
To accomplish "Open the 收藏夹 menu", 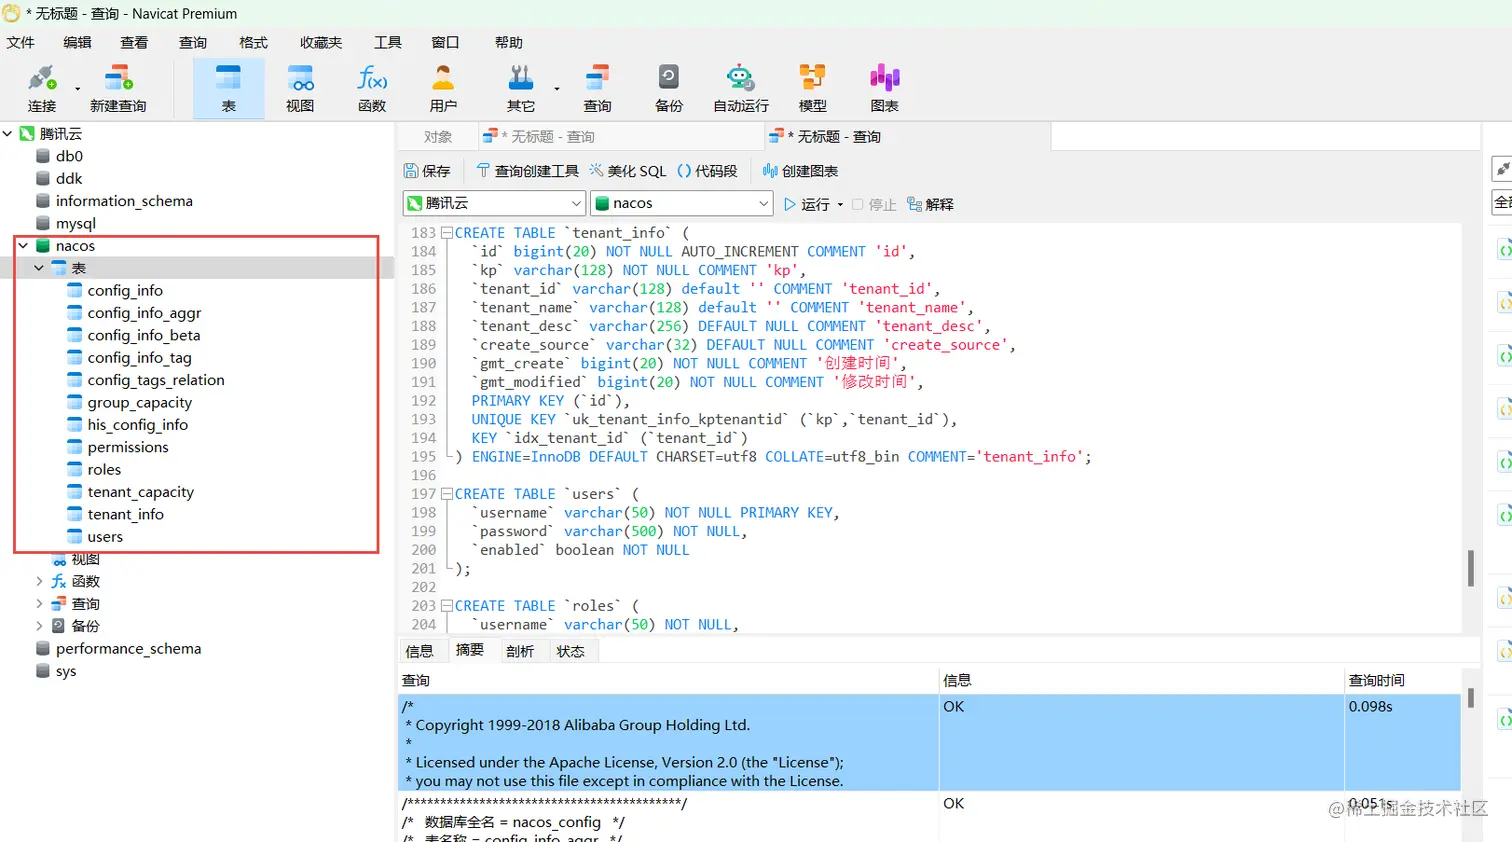I will point(321,42).
